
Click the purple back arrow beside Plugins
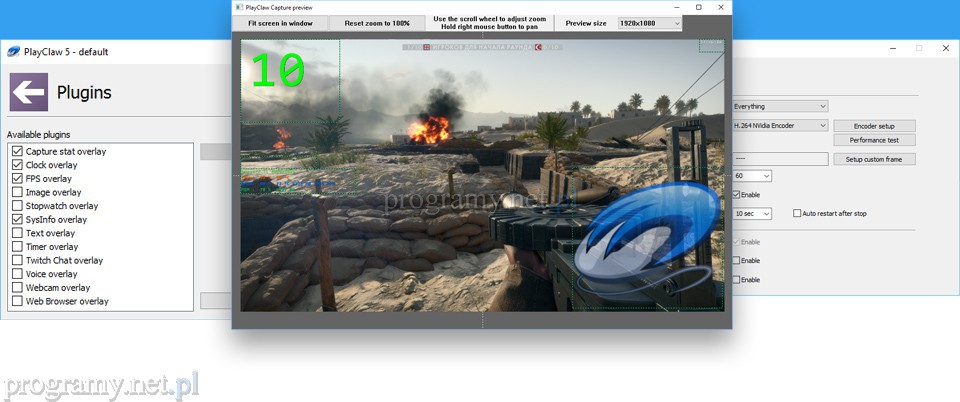[x=29, y=93]
